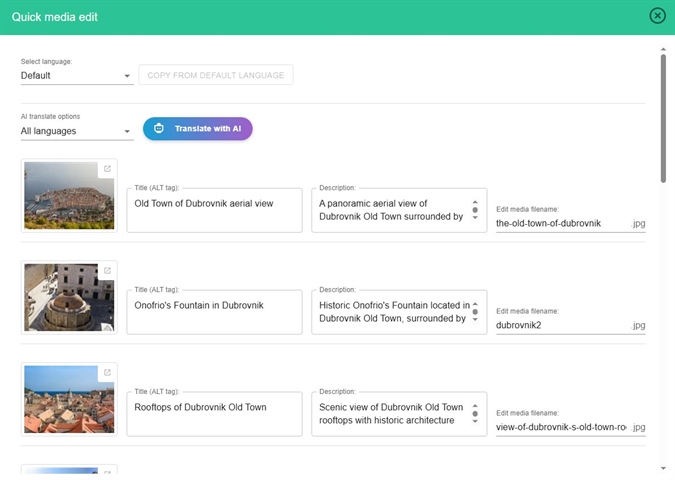Open external link icon on rooftops thumbnail
This screenshot has height=480, width=675.
[107, 373]
